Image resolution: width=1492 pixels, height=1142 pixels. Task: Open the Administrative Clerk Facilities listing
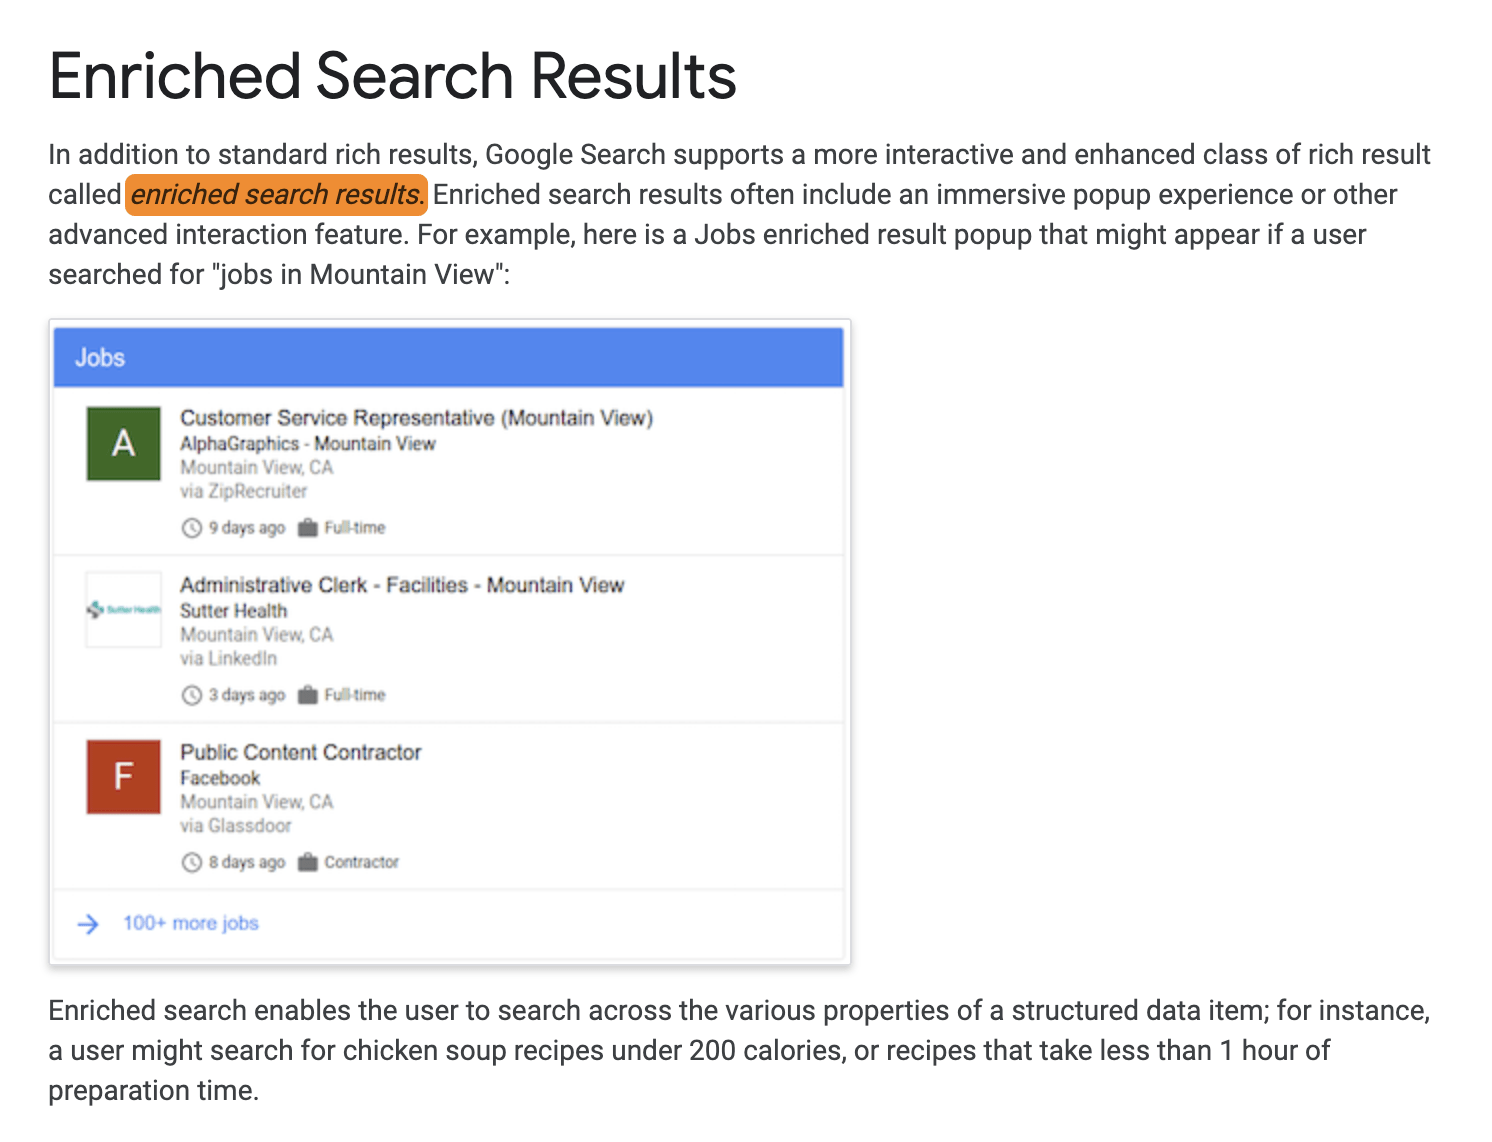coord(402,585)
